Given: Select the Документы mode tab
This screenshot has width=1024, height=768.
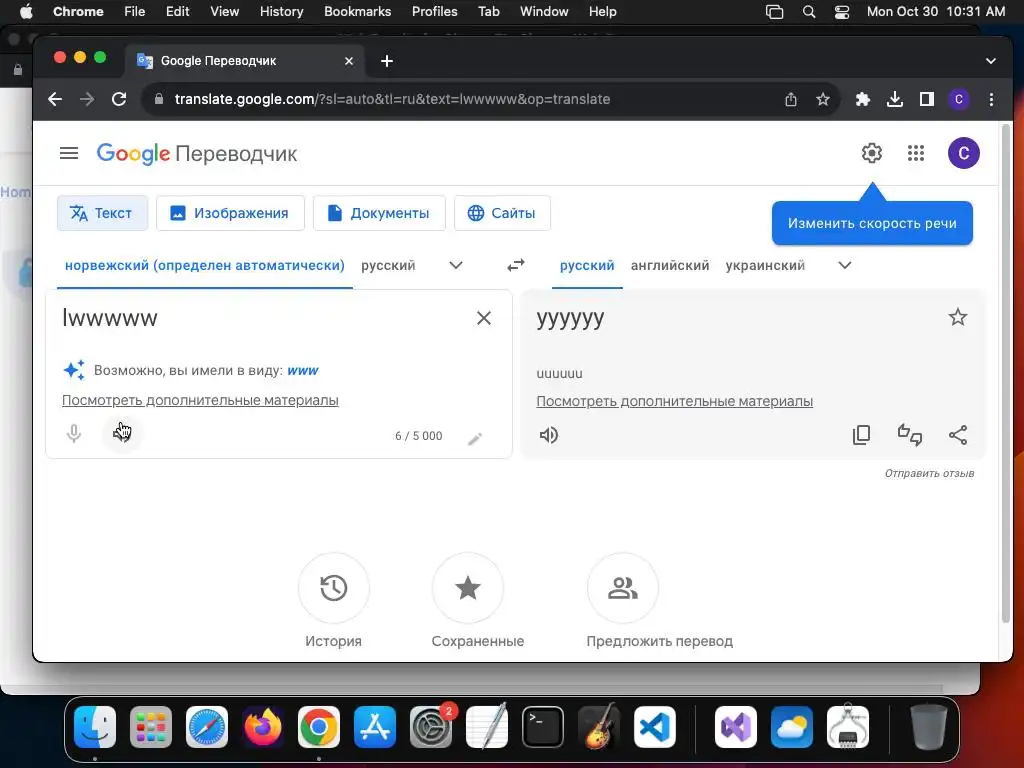Looking at the screenshot, I should pyautogui.click(x=379, y=213).
